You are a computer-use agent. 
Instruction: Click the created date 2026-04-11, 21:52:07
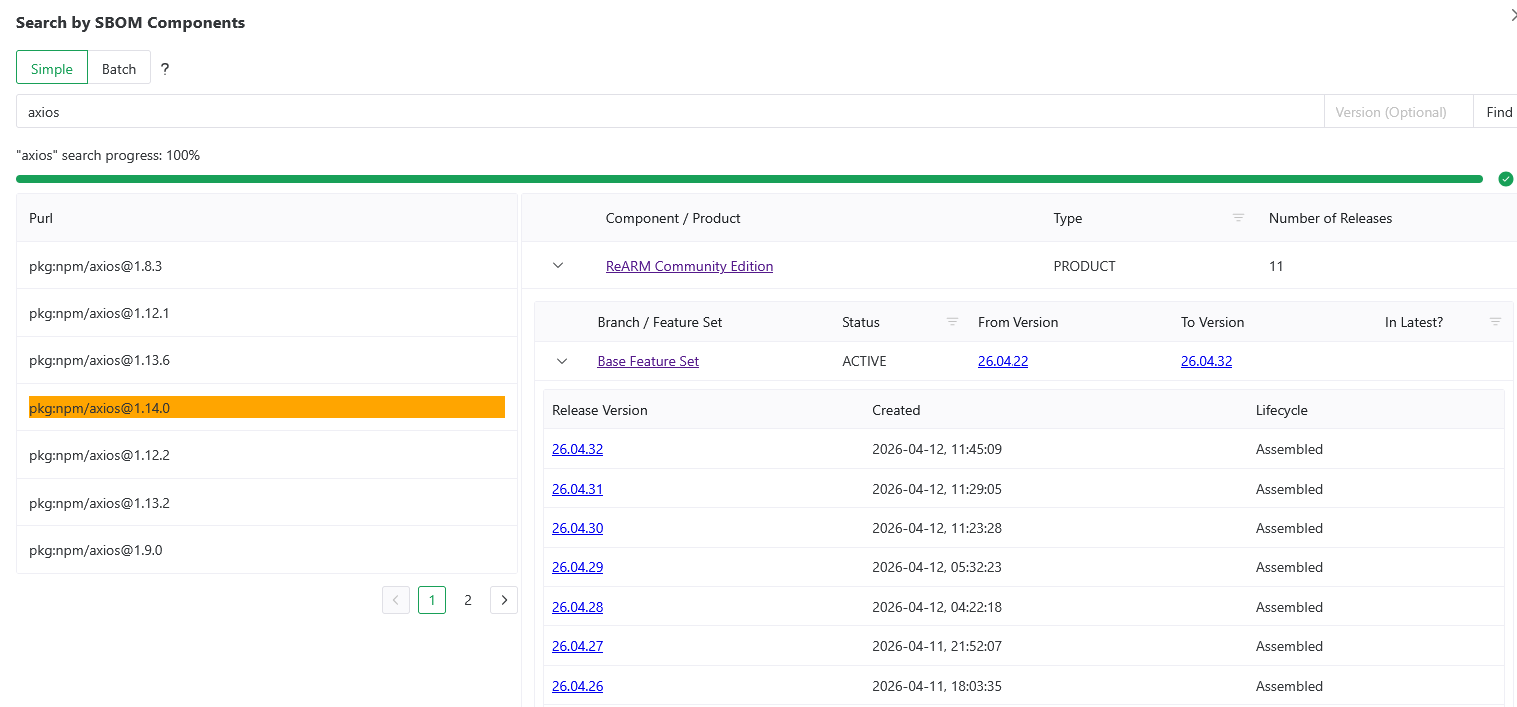(x=937, y=646)
